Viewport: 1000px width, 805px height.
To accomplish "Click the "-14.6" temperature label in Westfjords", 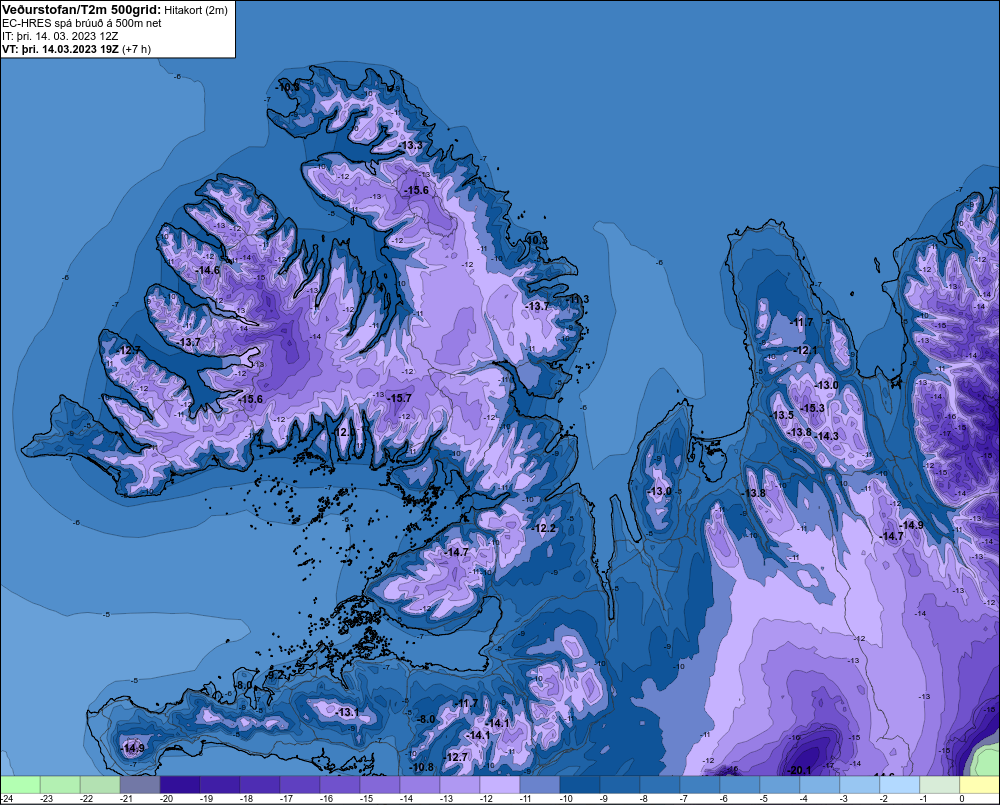I will tap(208, 270).
